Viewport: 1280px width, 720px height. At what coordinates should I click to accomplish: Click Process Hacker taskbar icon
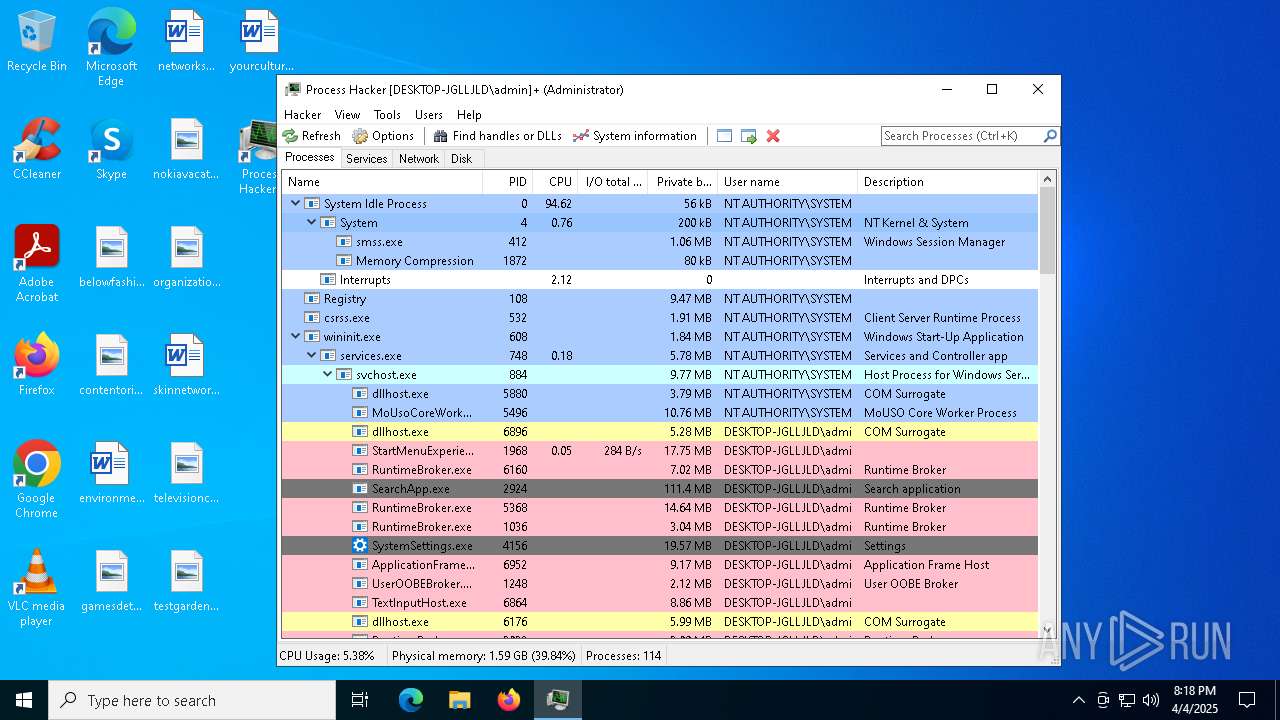click(557, 700)
